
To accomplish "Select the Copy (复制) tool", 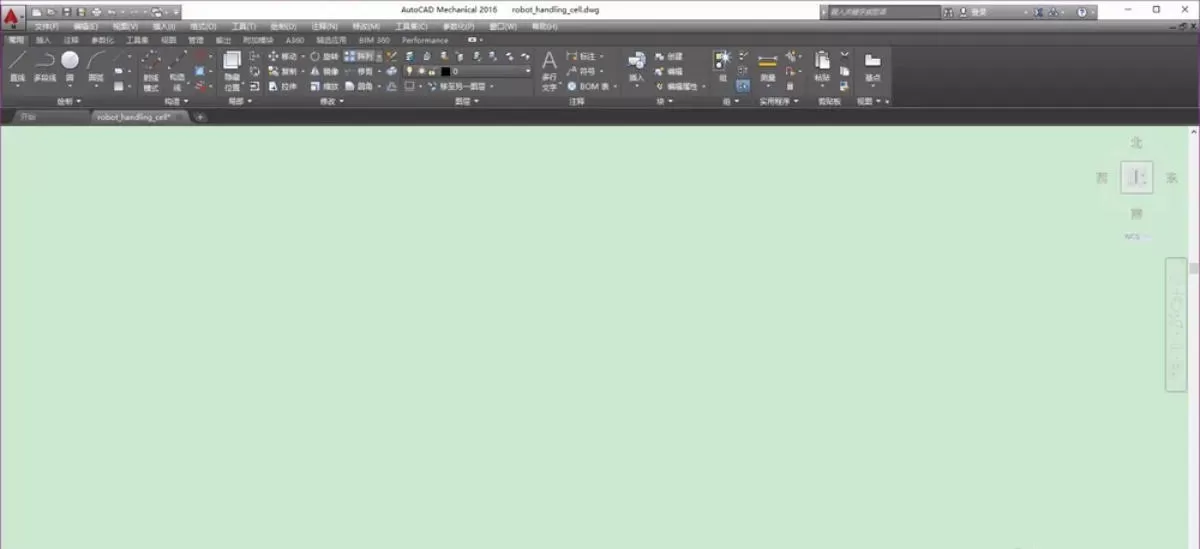I will (x=281, y=71).
